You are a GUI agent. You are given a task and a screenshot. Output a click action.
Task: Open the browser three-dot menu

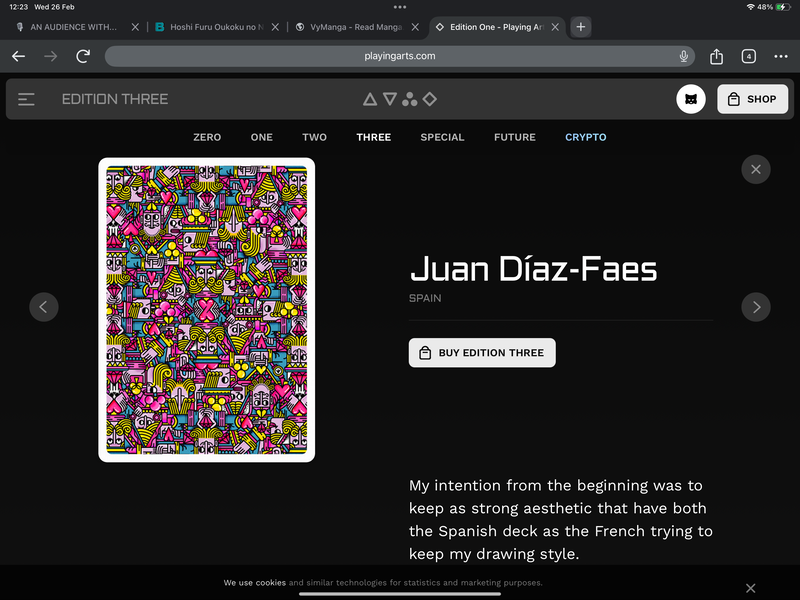point(781,56)
